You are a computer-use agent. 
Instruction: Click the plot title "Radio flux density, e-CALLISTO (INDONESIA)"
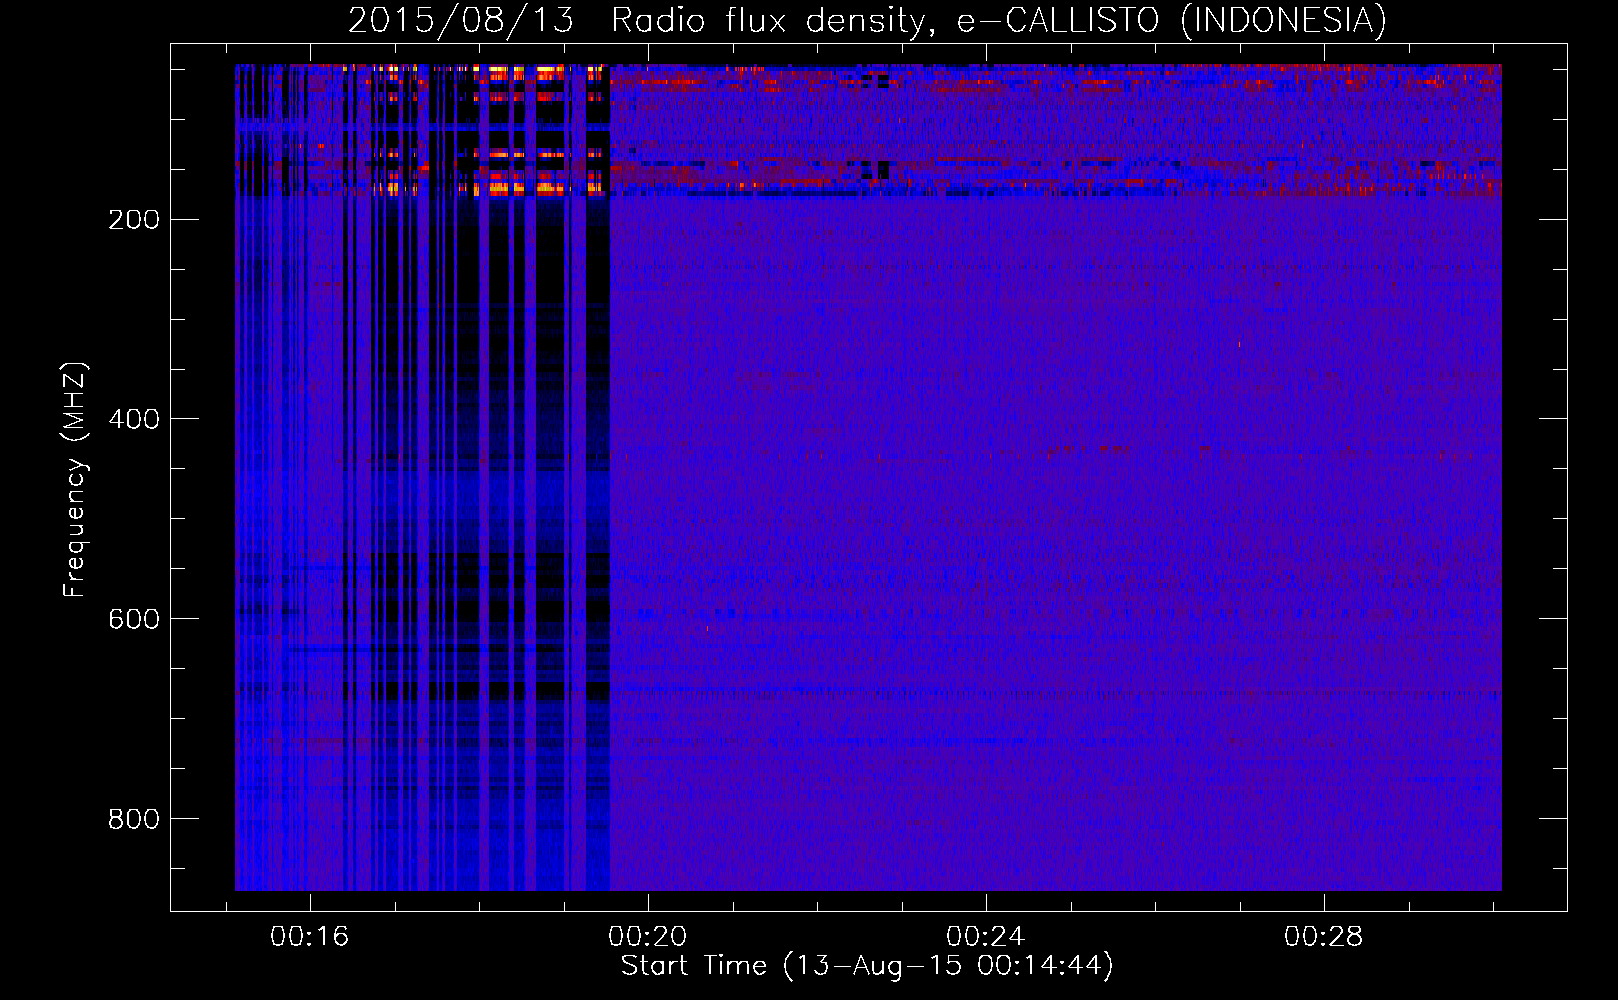click(x=999, y=20)
